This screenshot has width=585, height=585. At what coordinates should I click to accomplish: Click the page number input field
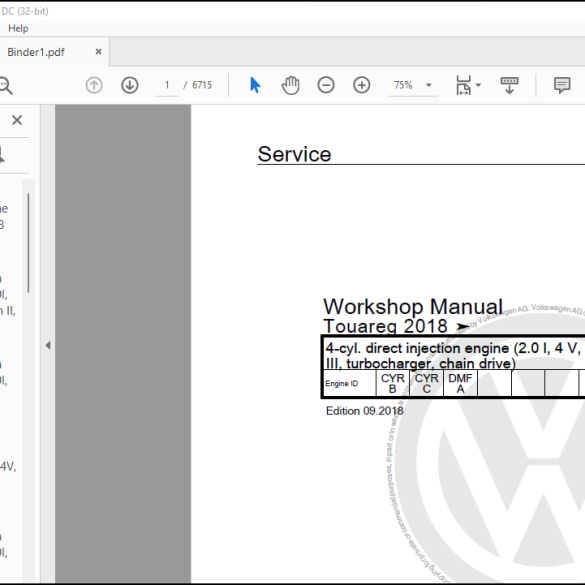pos(167,85)
